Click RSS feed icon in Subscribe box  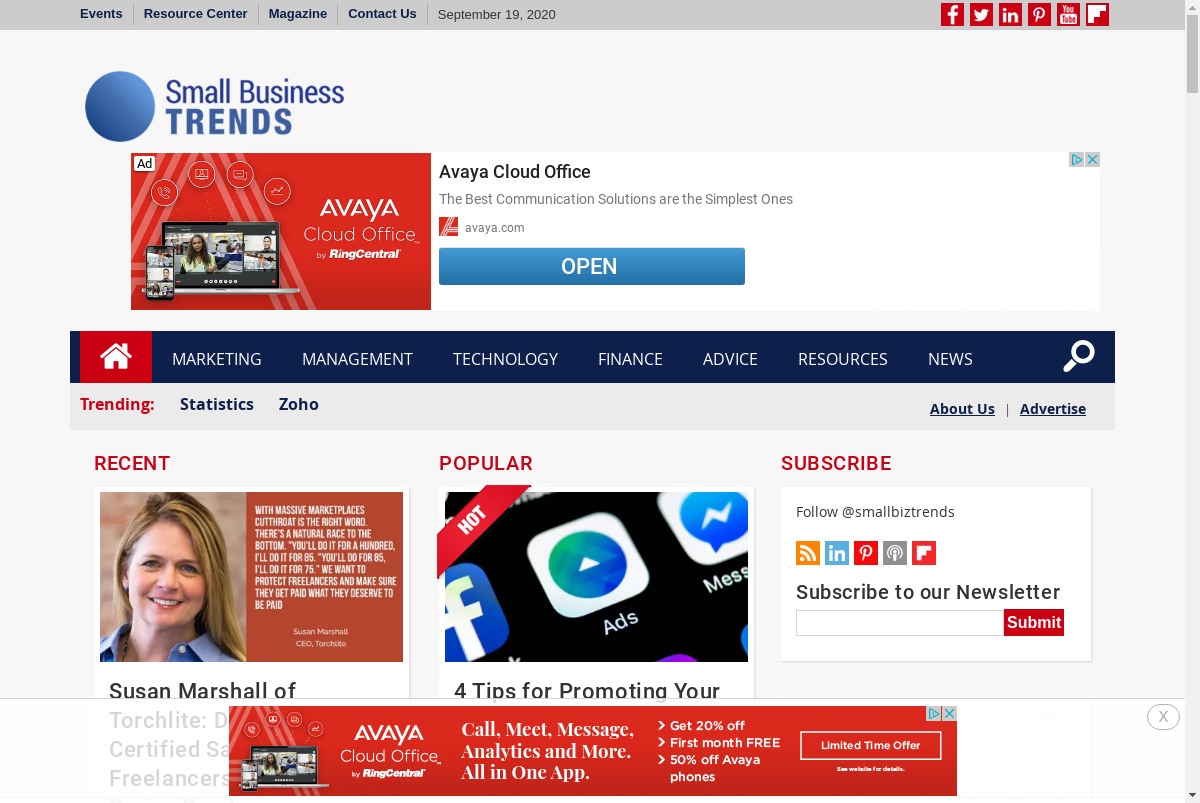pos(808,553)
